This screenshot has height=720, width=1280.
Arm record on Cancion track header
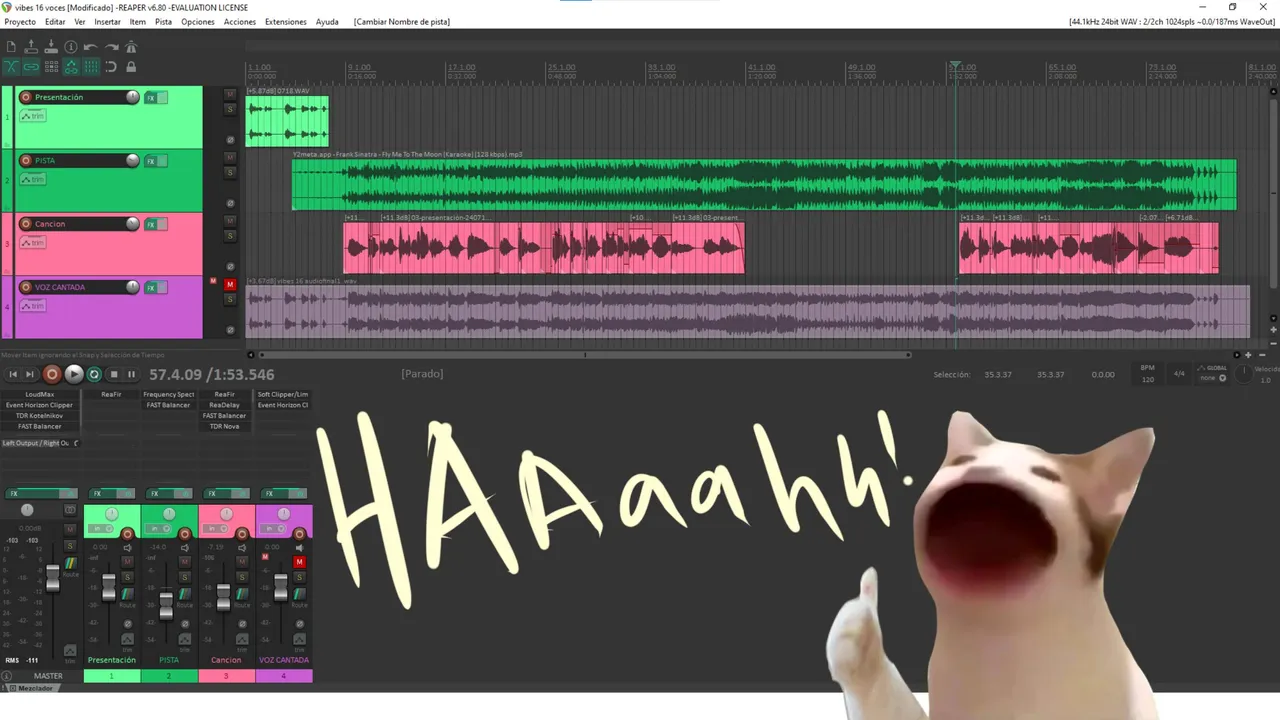26,224
